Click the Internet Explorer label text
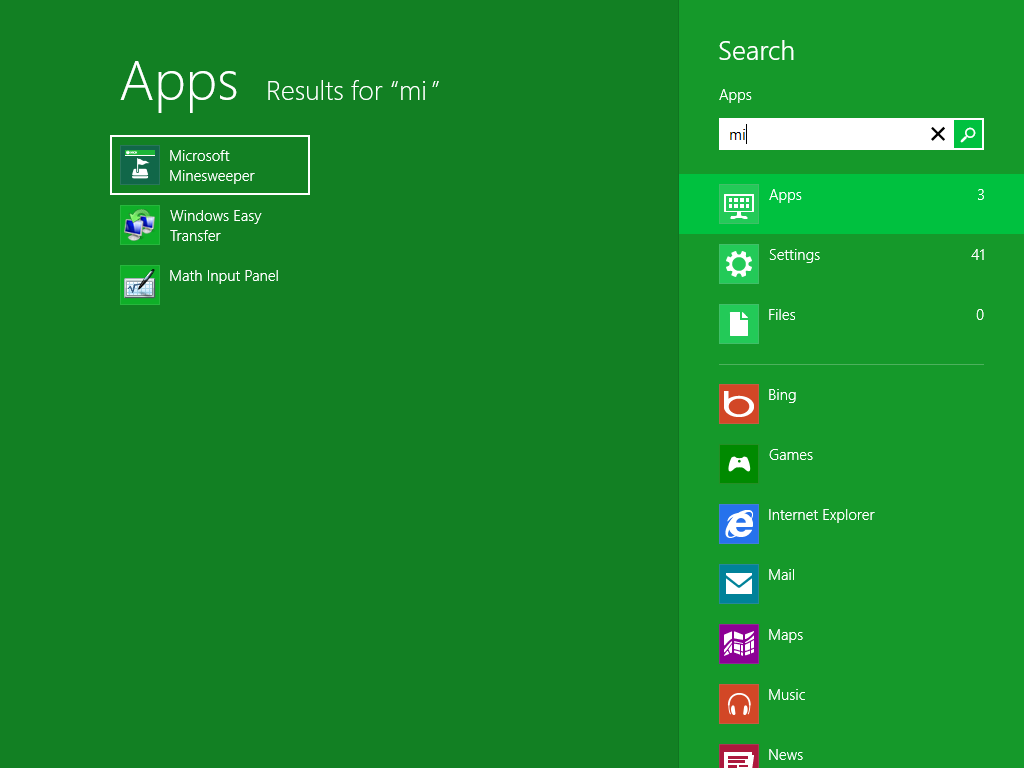 [x=821, y=515]
